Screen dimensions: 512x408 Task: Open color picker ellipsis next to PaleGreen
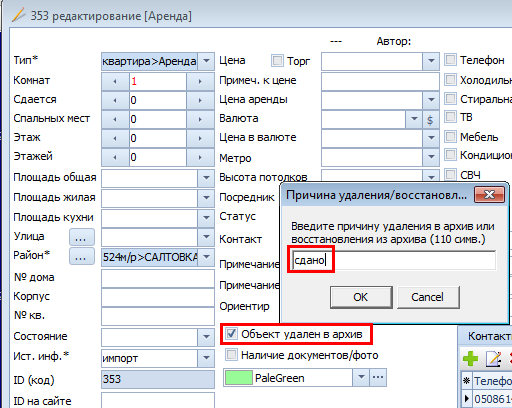coord(378,377)
